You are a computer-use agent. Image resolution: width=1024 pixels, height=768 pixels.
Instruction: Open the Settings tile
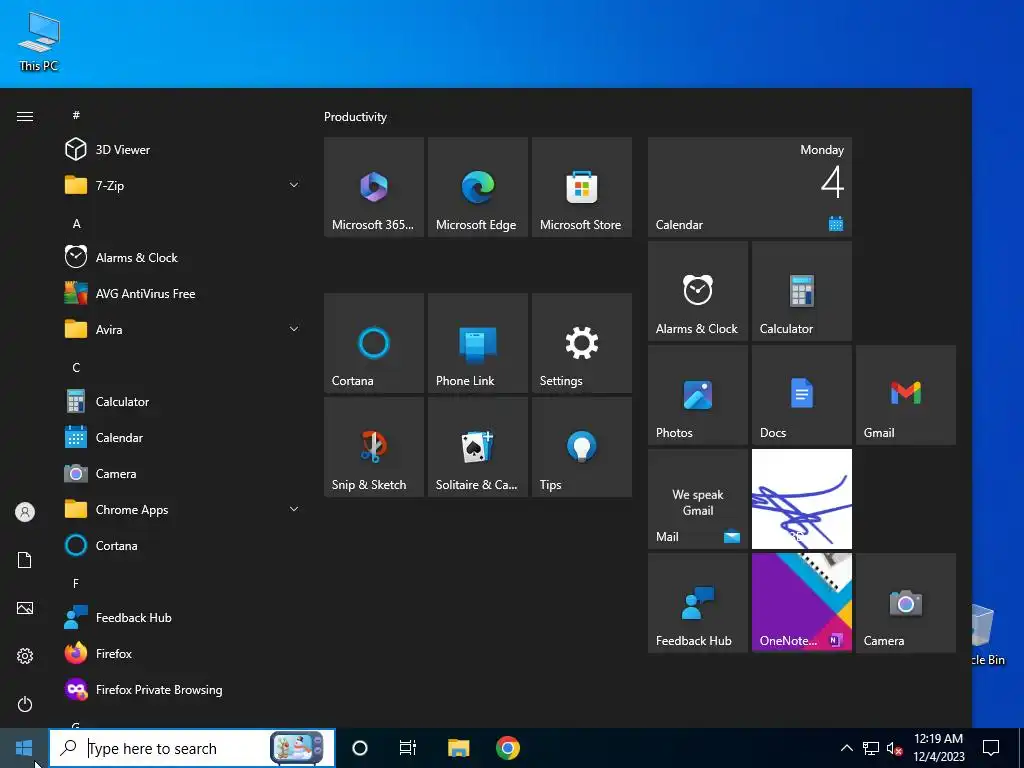[582, 343]
